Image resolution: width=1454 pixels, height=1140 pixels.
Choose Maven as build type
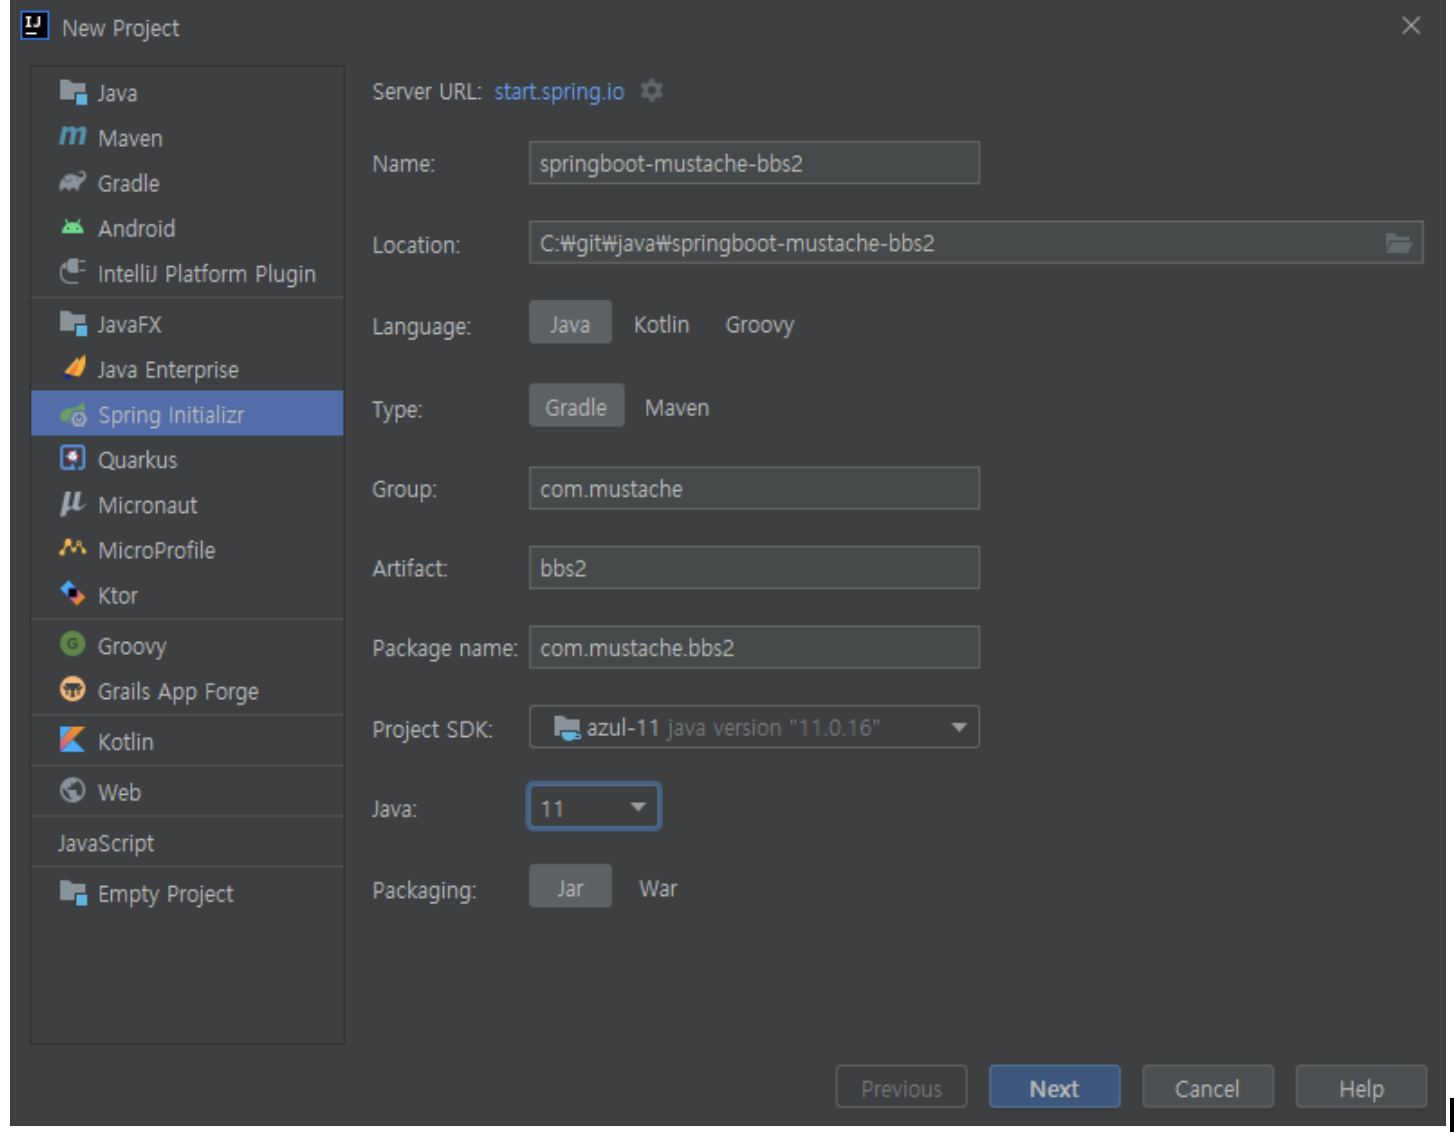point(677,407)
